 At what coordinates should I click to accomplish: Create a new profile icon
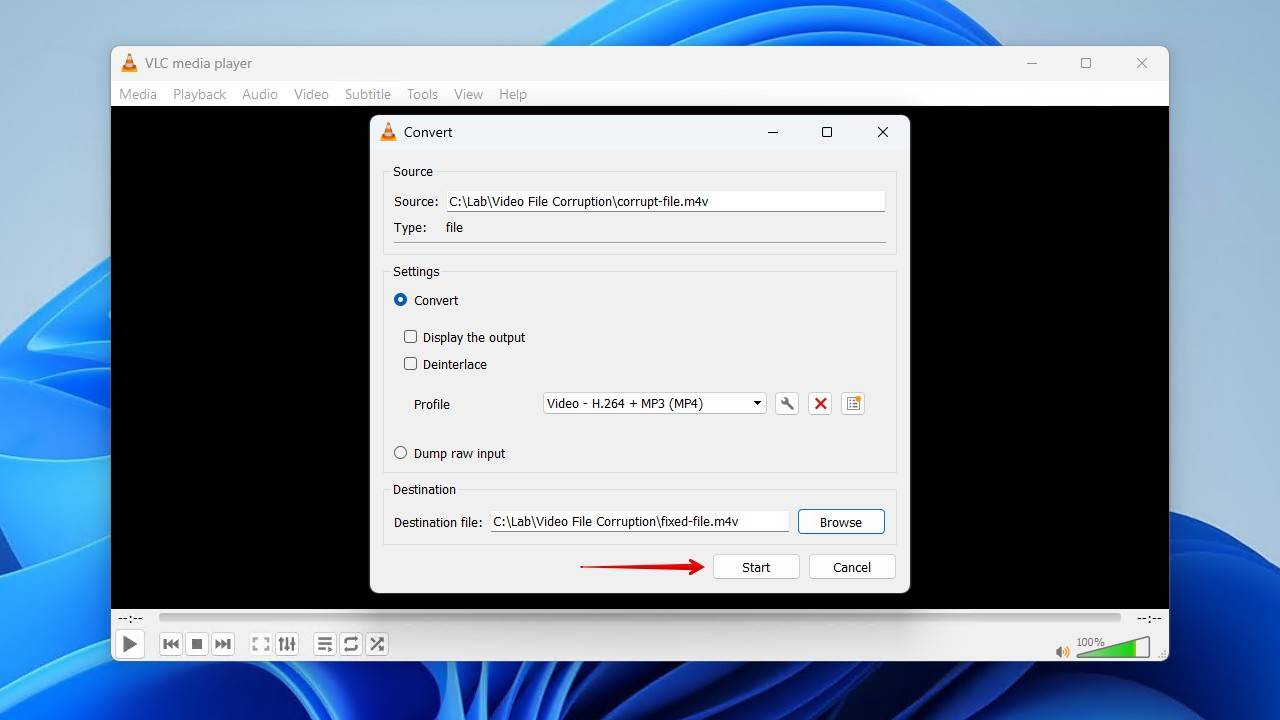853,404
